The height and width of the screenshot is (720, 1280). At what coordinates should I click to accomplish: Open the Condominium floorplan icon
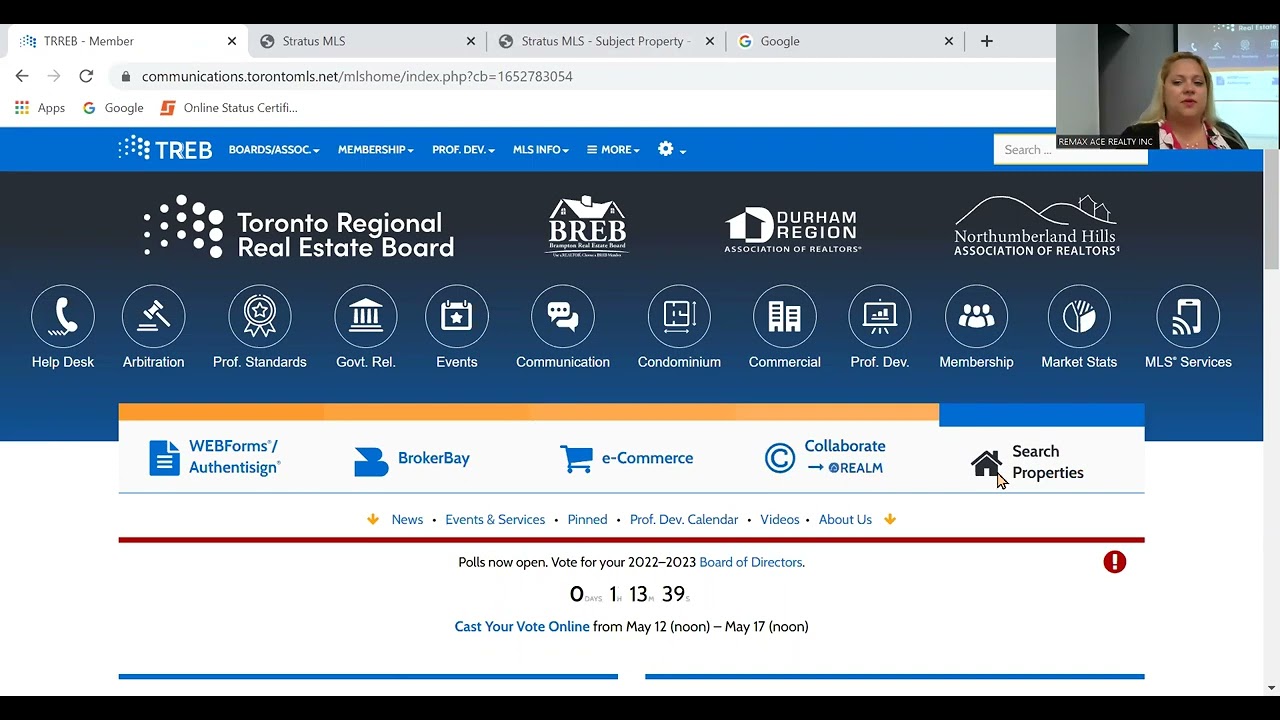tap(679, 317)
